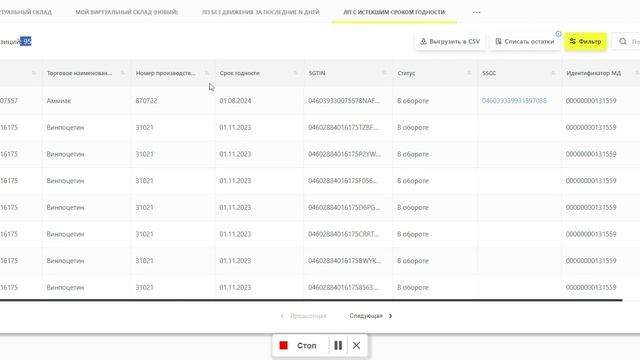Screen dimensions: 640x360
Task: Select the Аммиак product name cell
Action: (x=59, y=101)
